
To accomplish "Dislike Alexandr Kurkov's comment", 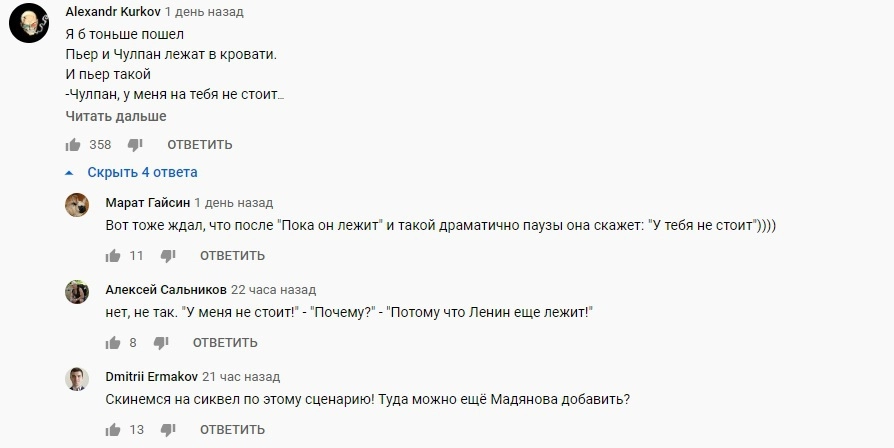I will click(x=137, y=144).
